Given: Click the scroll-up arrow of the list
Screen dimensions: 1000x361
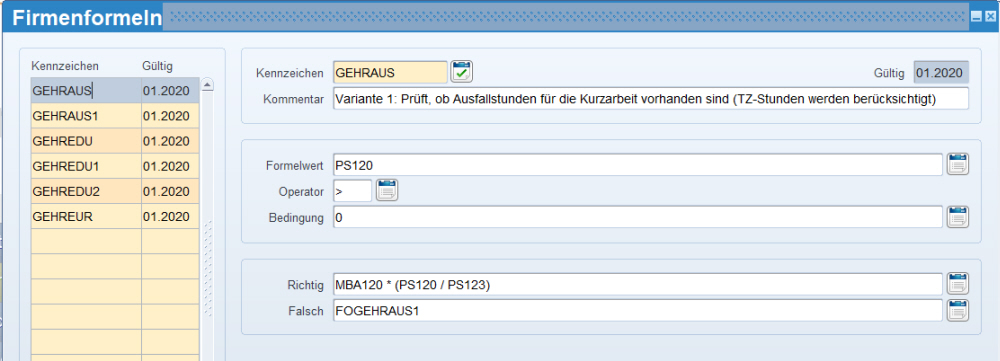Looking at the screenshot, I should [x=208, y=85].
